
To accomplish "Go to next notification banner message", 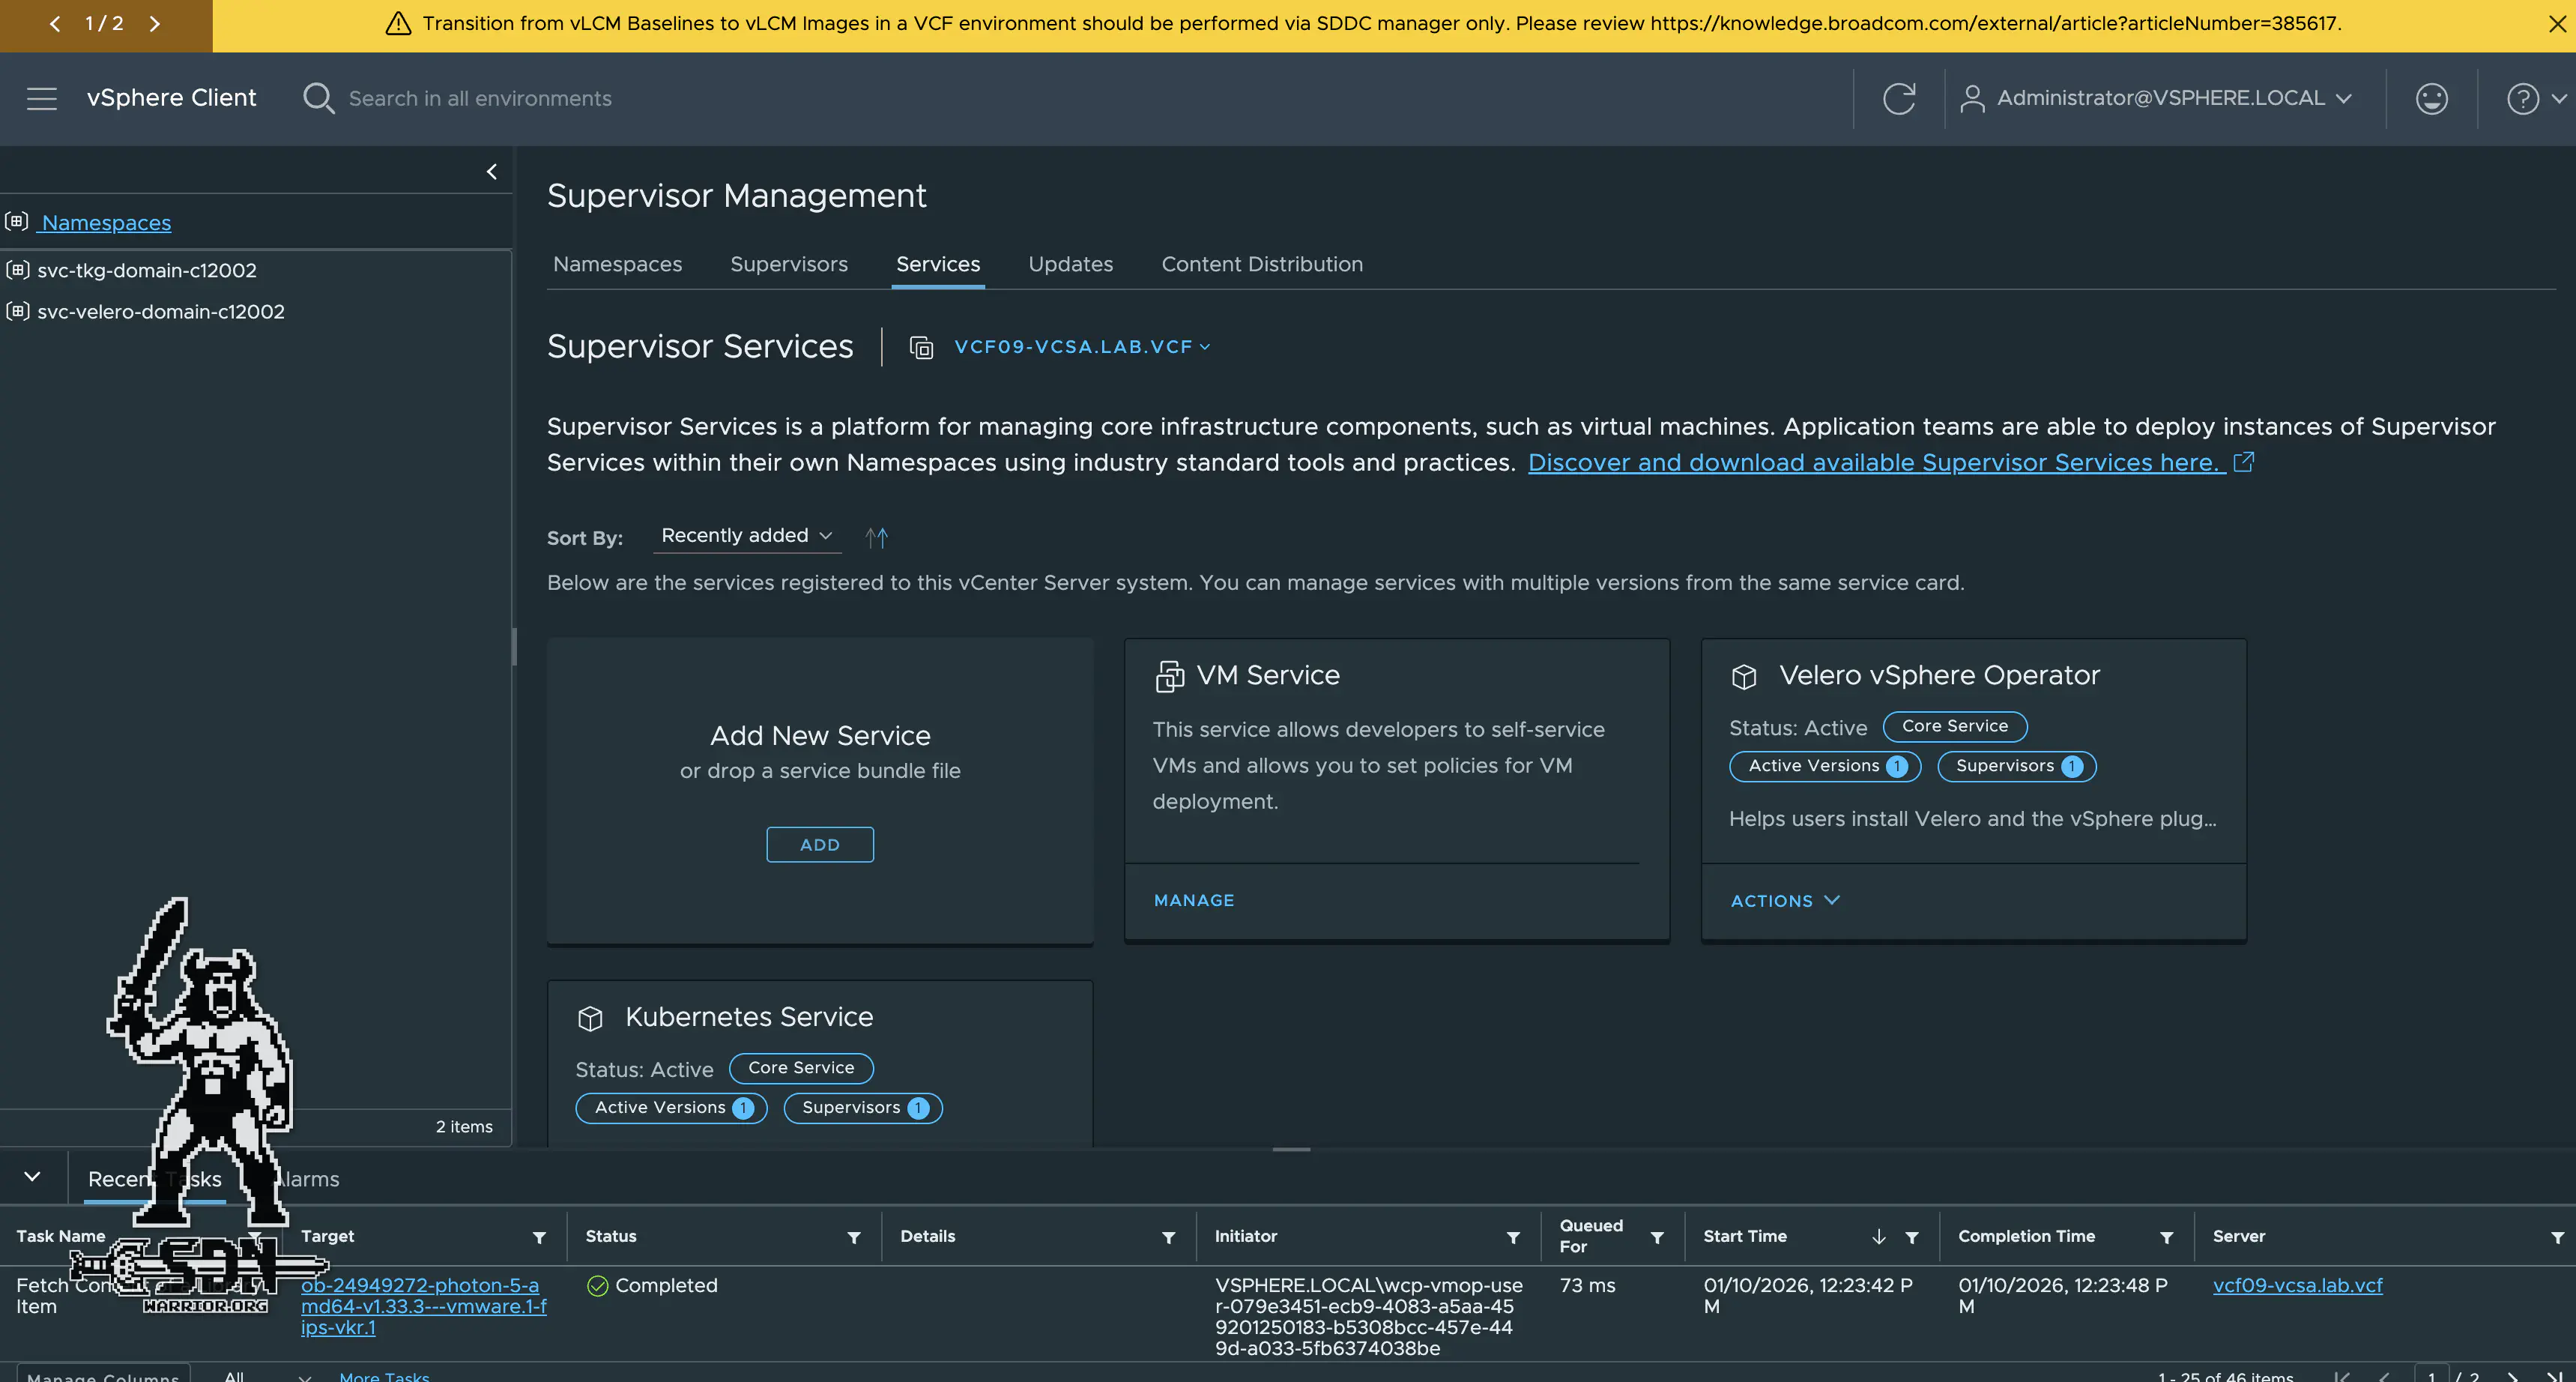I will pos(155,24).
